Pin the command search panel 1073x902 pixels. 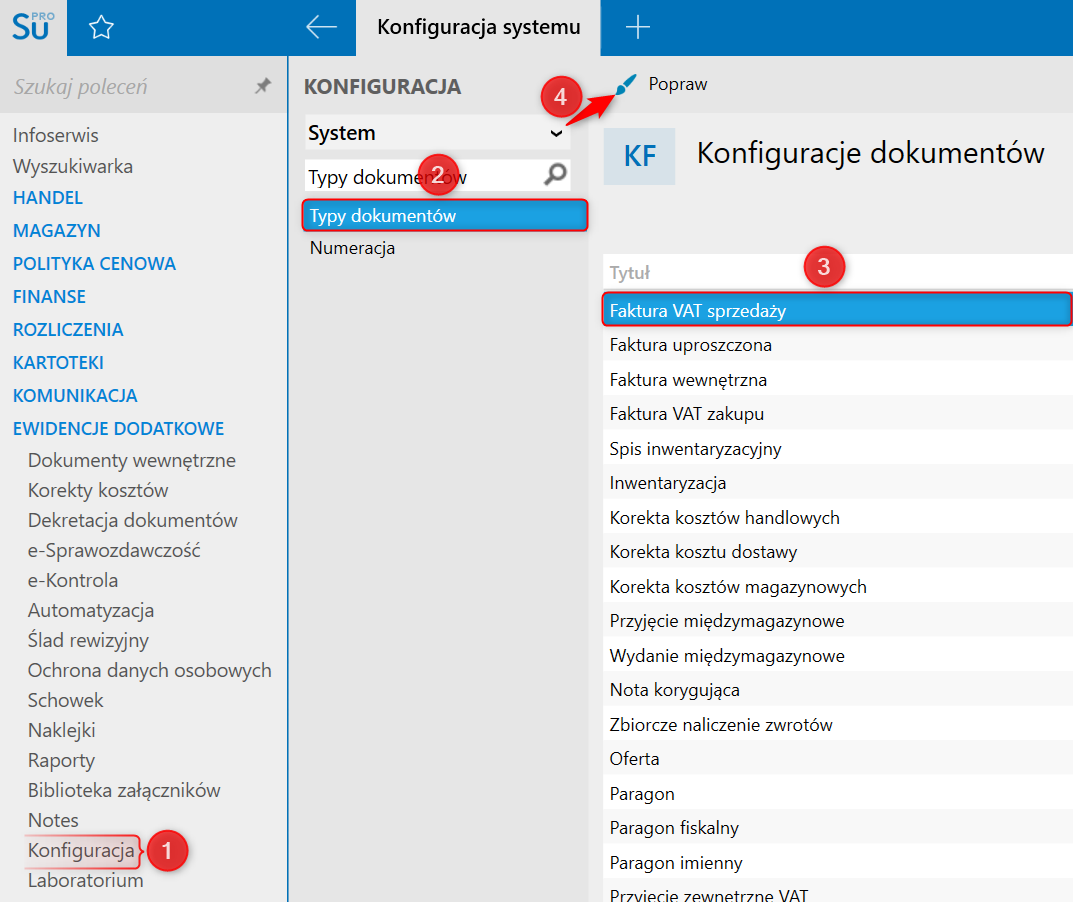[x=263, y=86]
